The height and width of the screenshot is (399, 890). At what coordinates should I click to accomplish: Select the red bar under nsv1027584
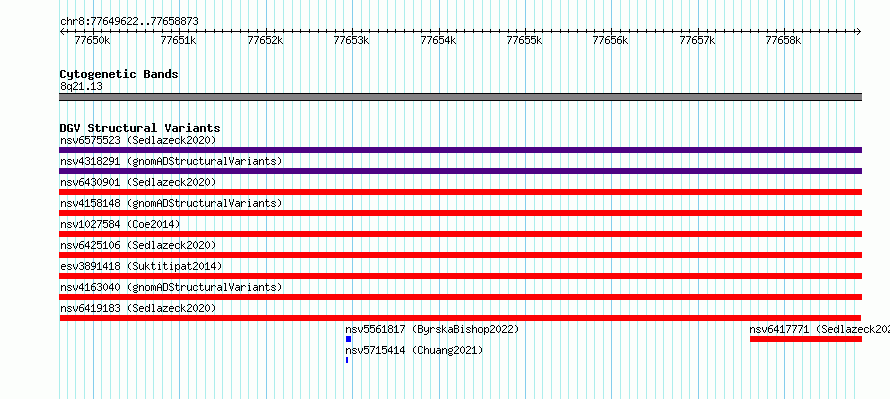(460, 234)
